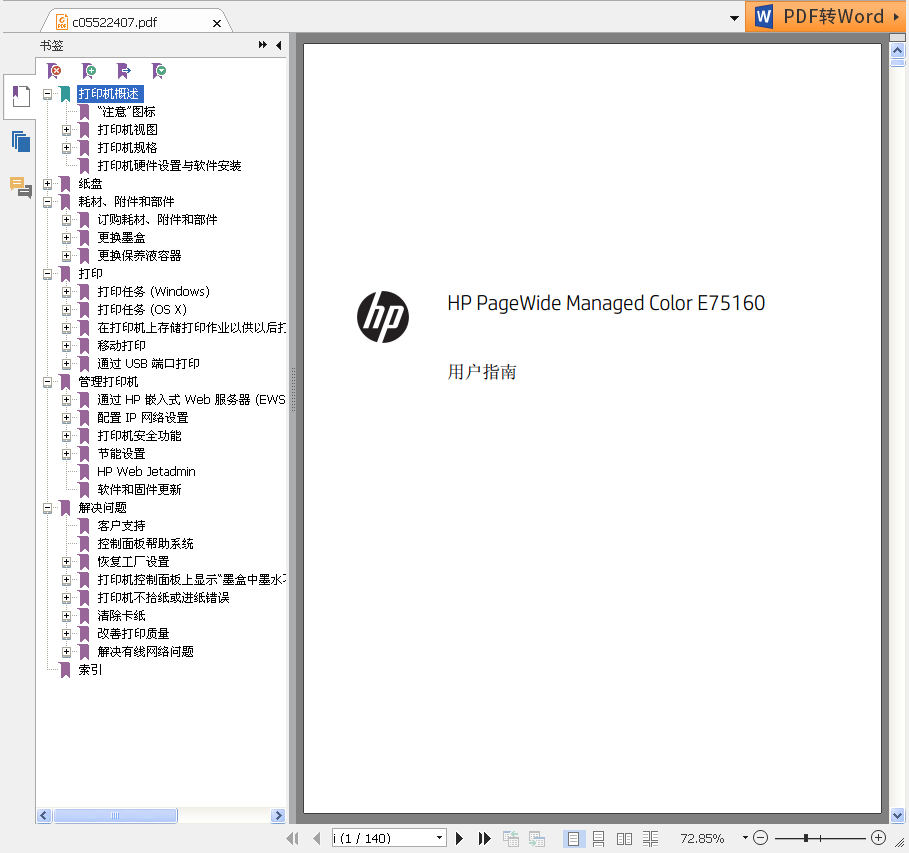Click the PDF转Word button
This screenshot has width=909, height=853.
(x=826, y=16)
